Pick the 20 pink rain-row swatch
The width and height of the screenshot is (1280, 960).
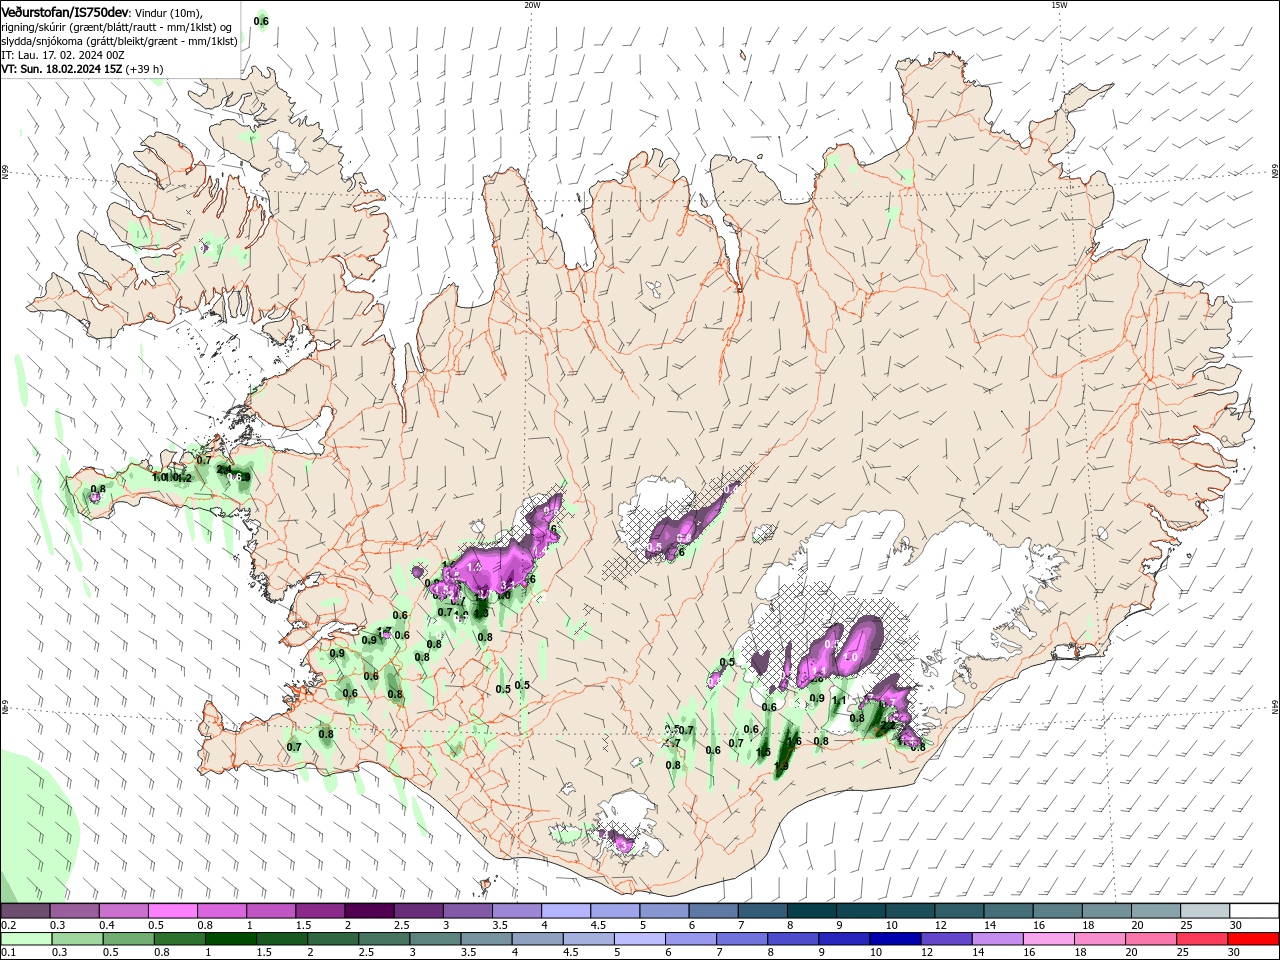click(x=1152, y=939)
